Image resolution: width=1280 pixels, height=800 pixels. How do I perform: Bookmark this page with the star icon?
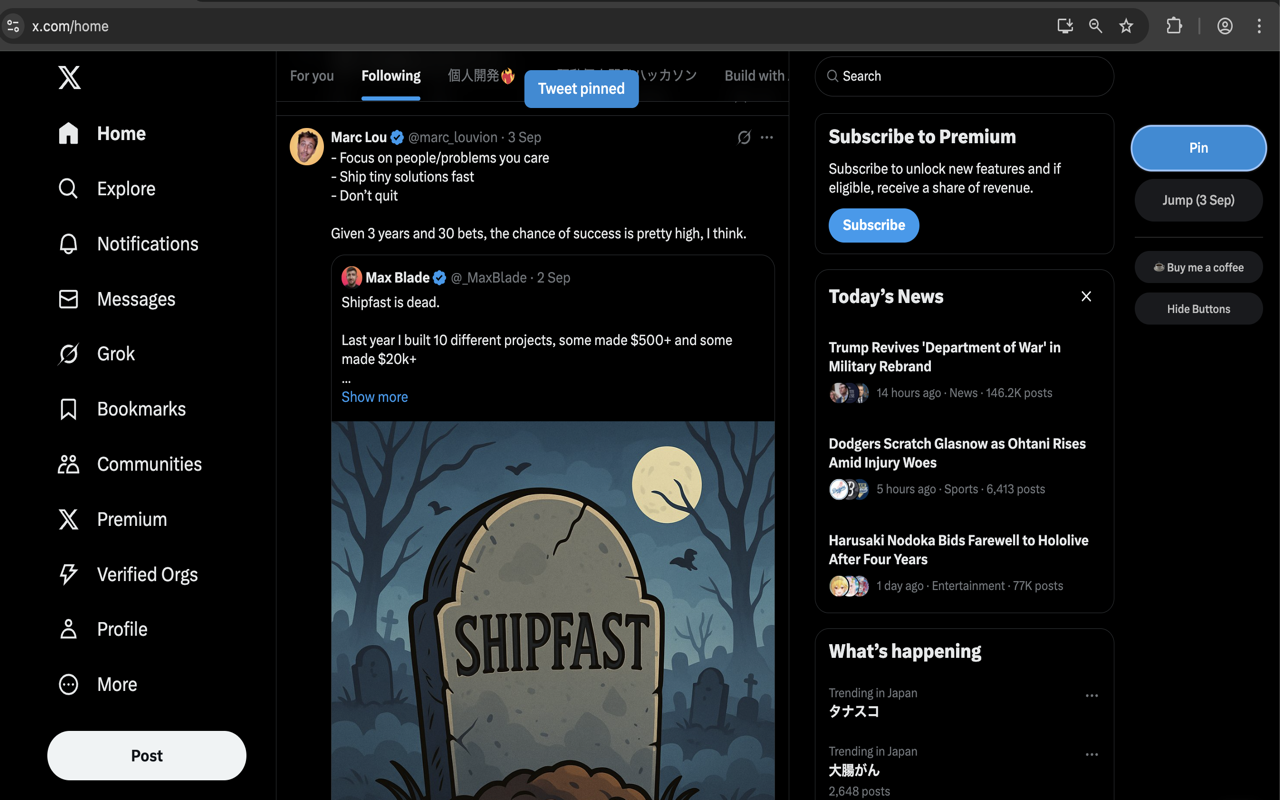pyautogui.click(x=1127, y=26)
